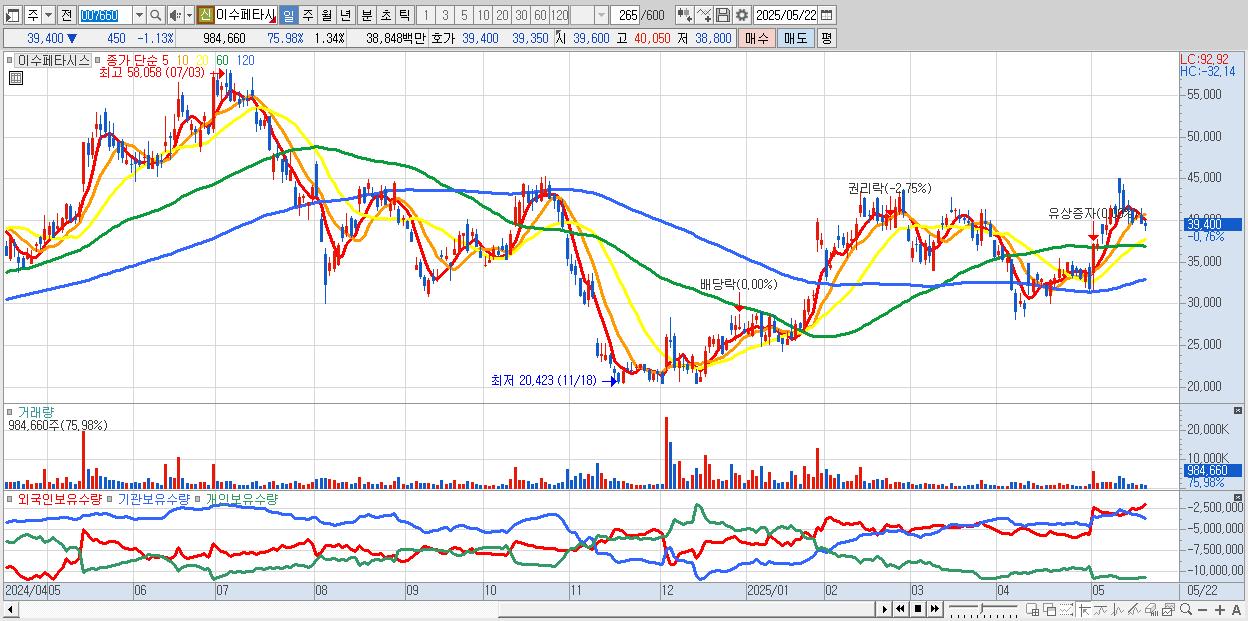
Task: Click the 거래량 volume panel label
Action: (36, 411)
